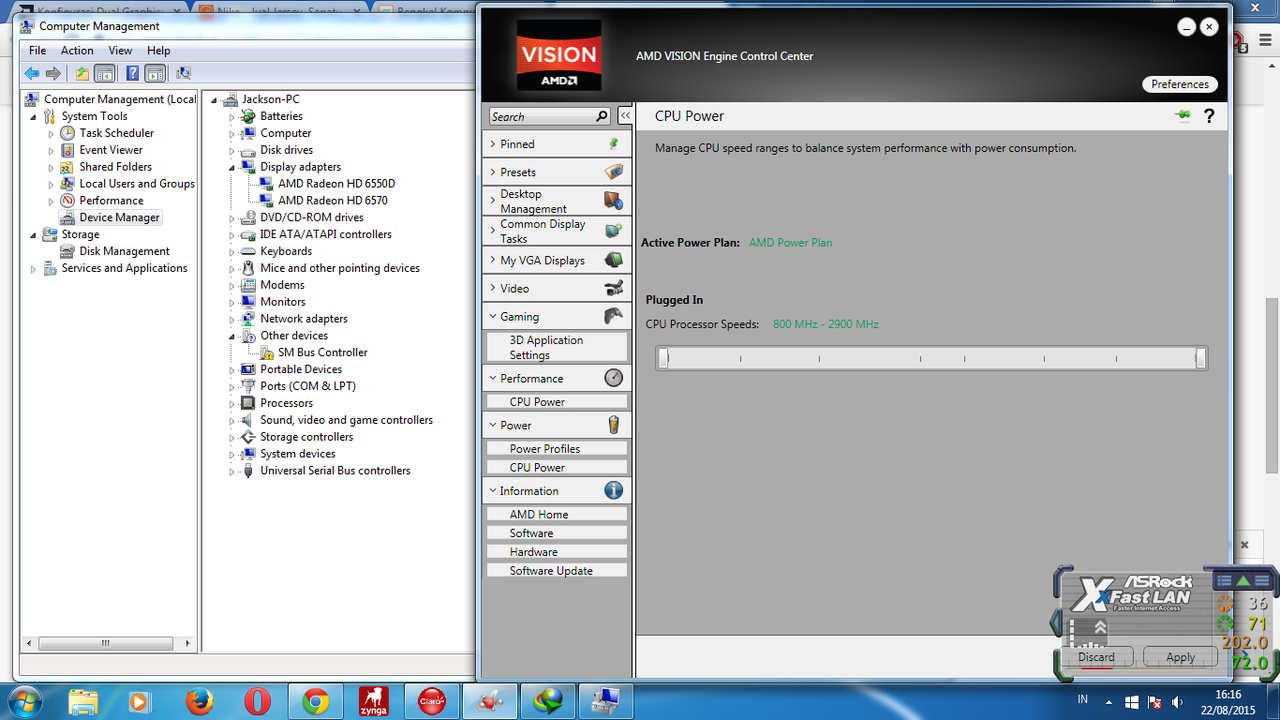The image size is (1280, 720).
Task: Click maximum CPU speed slider handle
Action: coord(1201,358)
